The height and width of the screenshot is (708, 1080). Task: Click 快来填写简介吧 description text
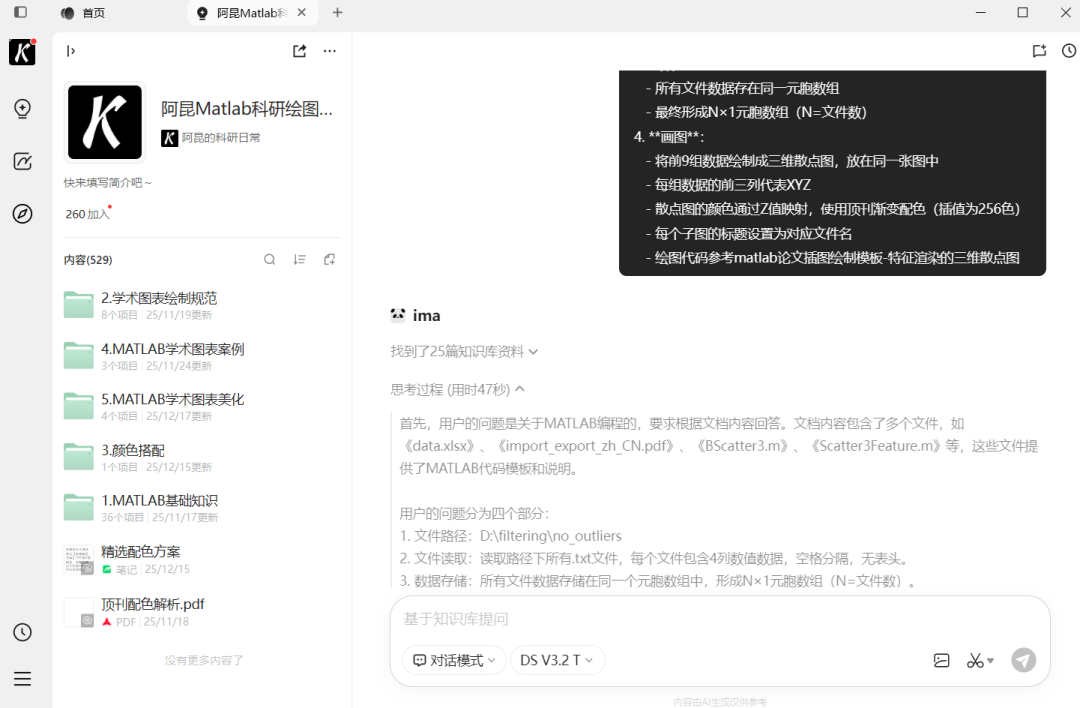[x=107, y=183]
